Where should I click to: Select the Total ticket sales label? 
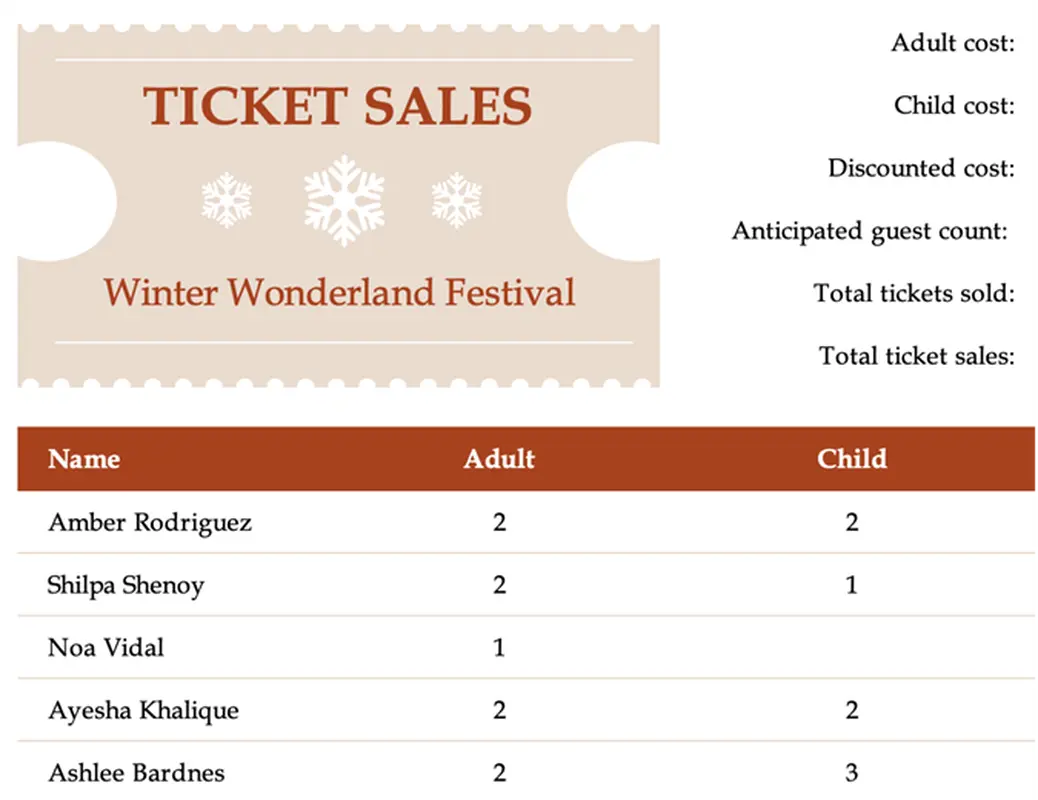pyautogui.click(x=917, y=356)
